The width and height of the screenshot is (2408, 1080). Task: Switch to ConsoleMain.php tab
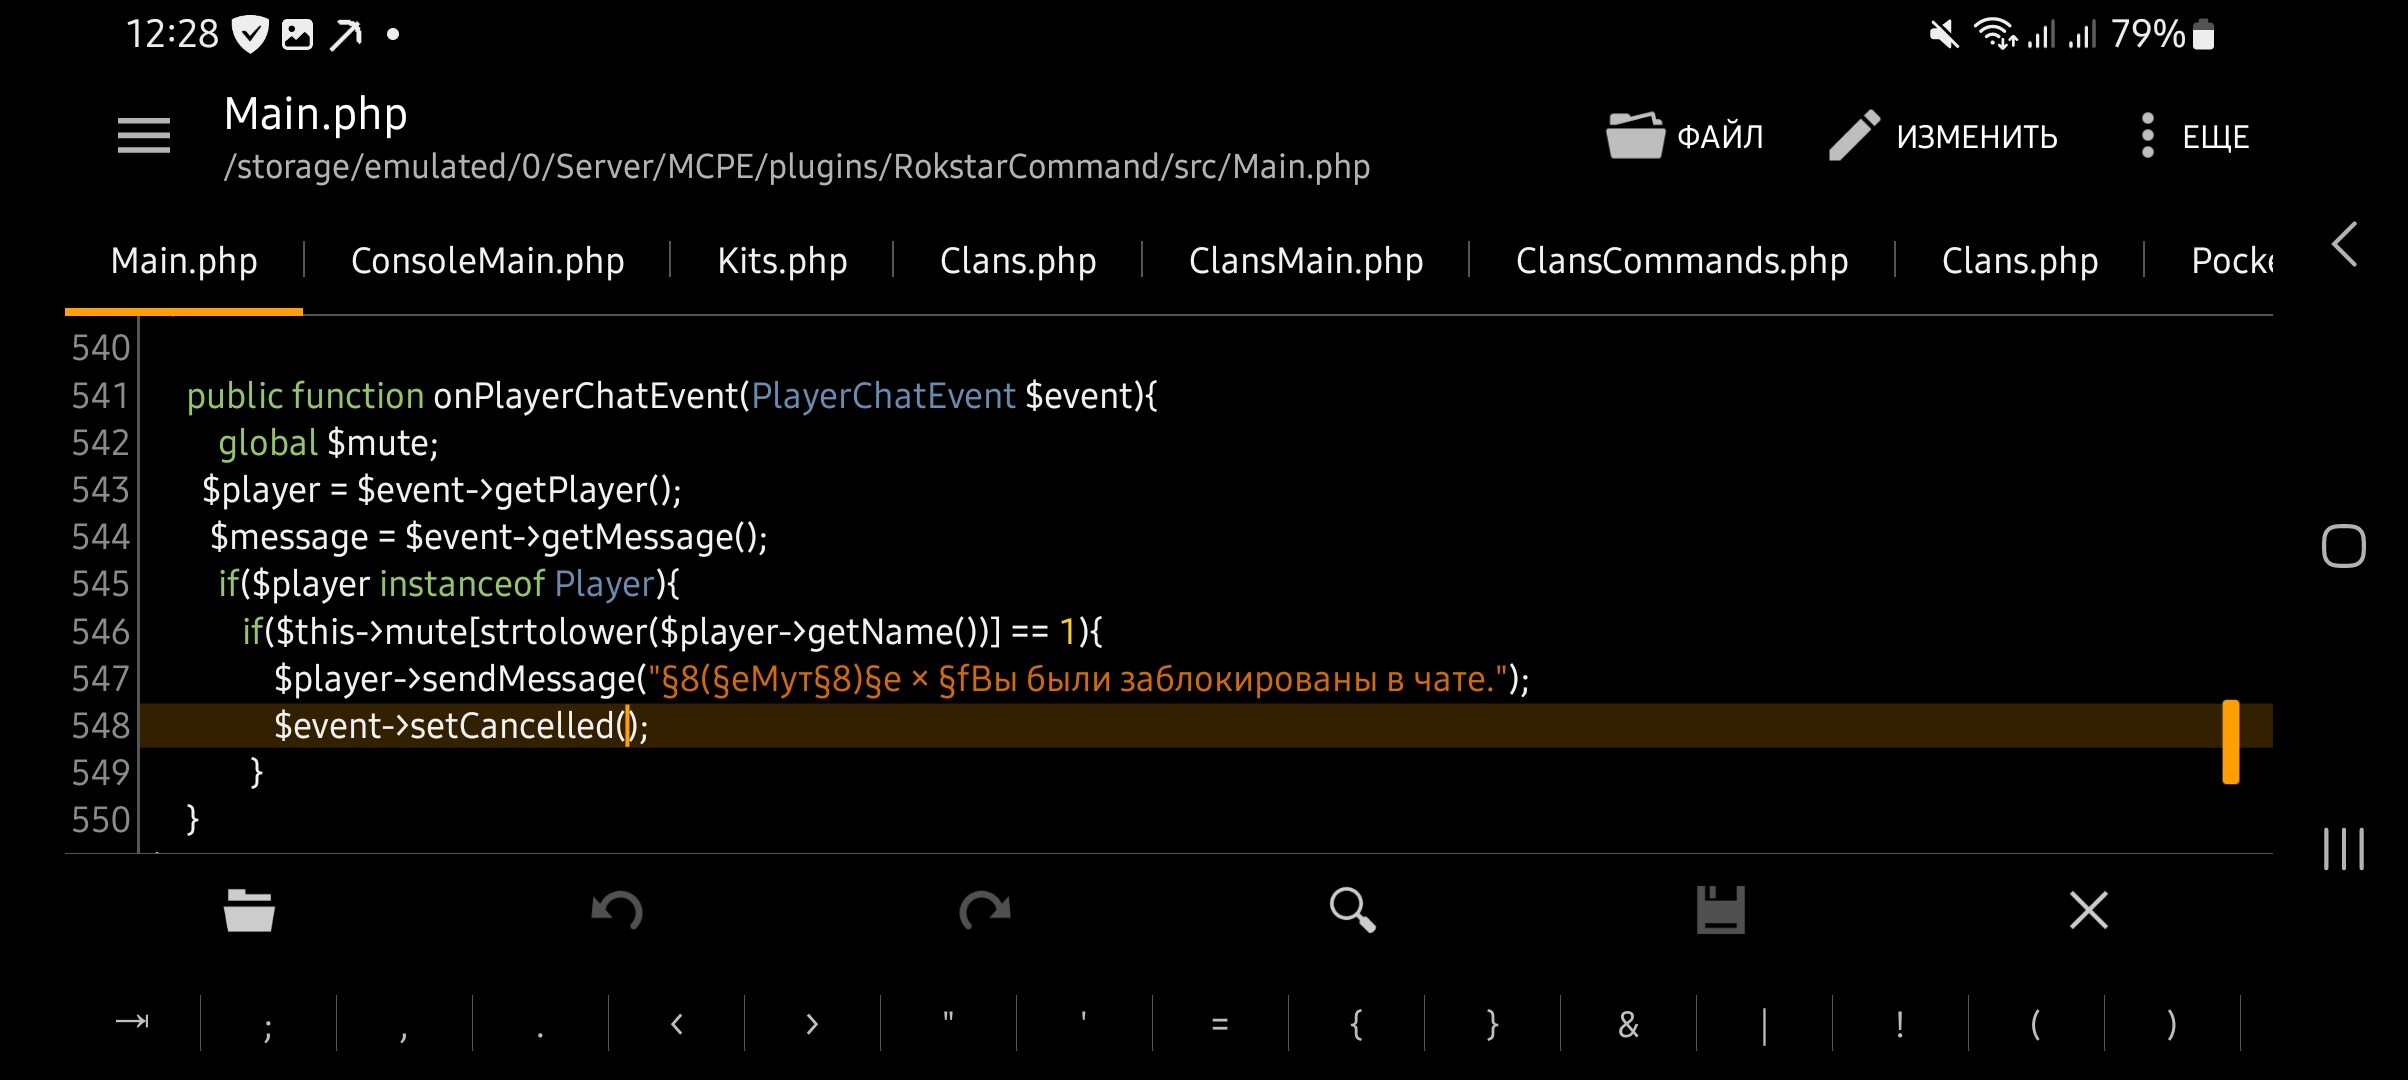[x=487, y=261]
